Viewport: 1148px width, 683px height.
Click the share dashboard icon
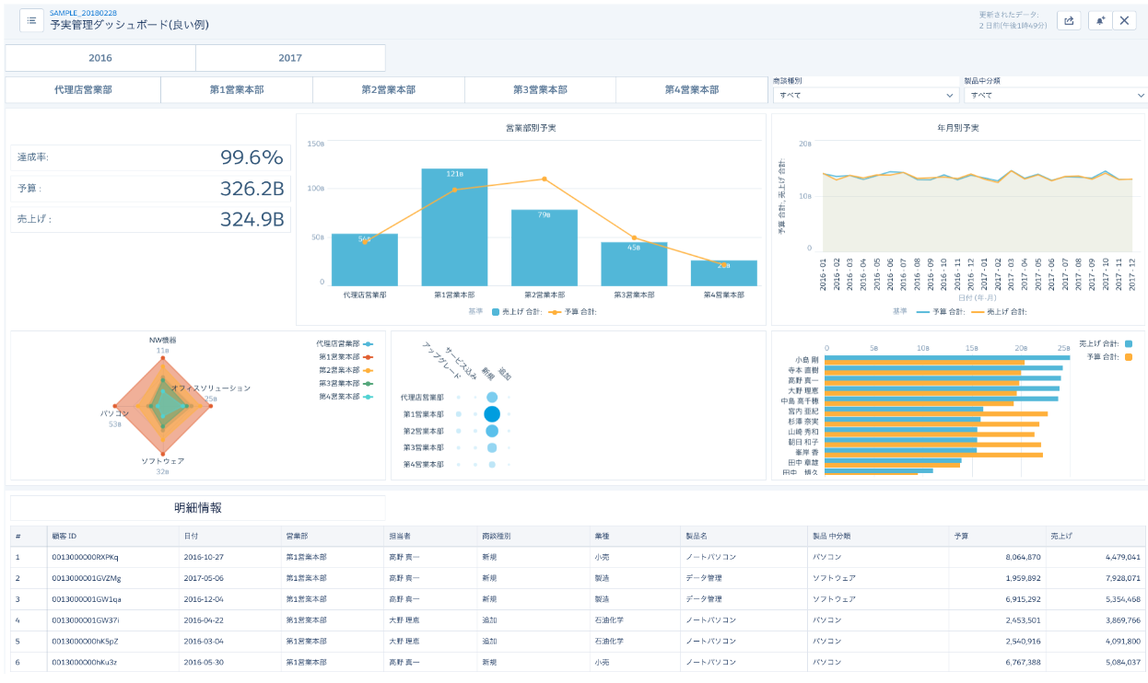point(1069,20)
